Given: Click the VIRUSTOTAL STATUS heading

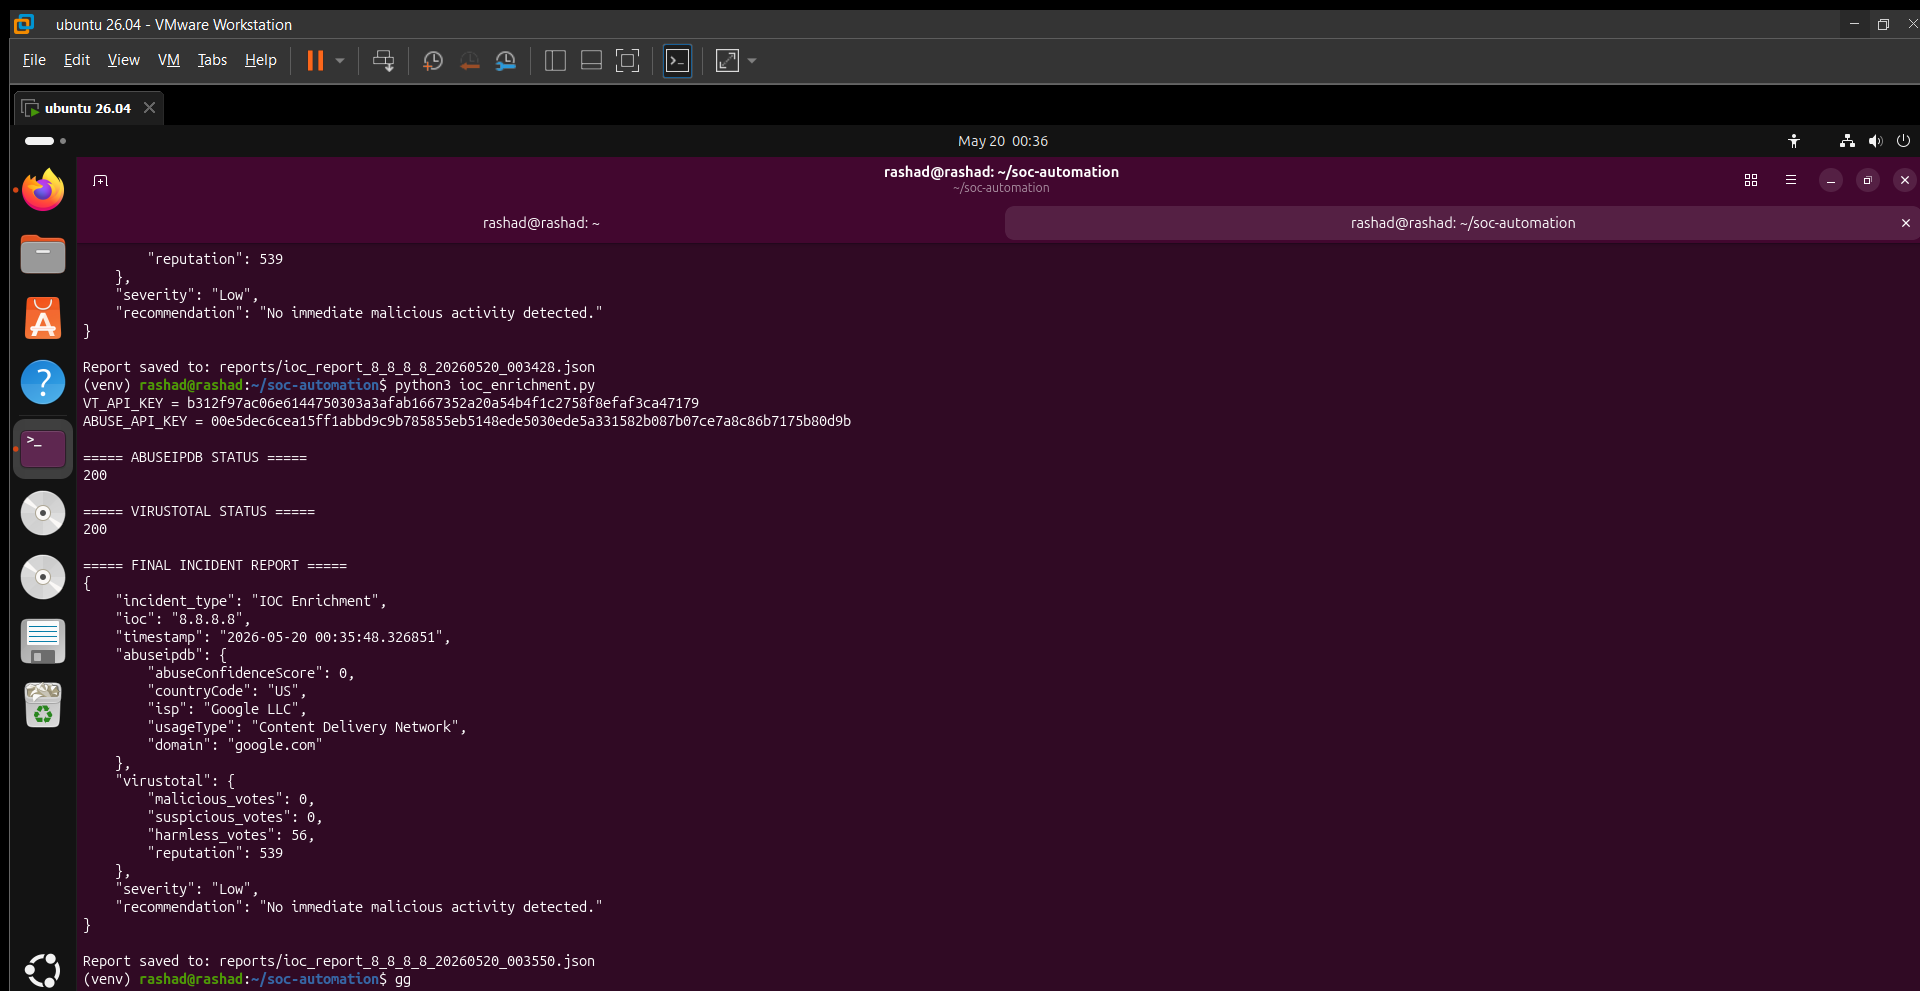Looking at the screenshot, I should coord(199,511).
